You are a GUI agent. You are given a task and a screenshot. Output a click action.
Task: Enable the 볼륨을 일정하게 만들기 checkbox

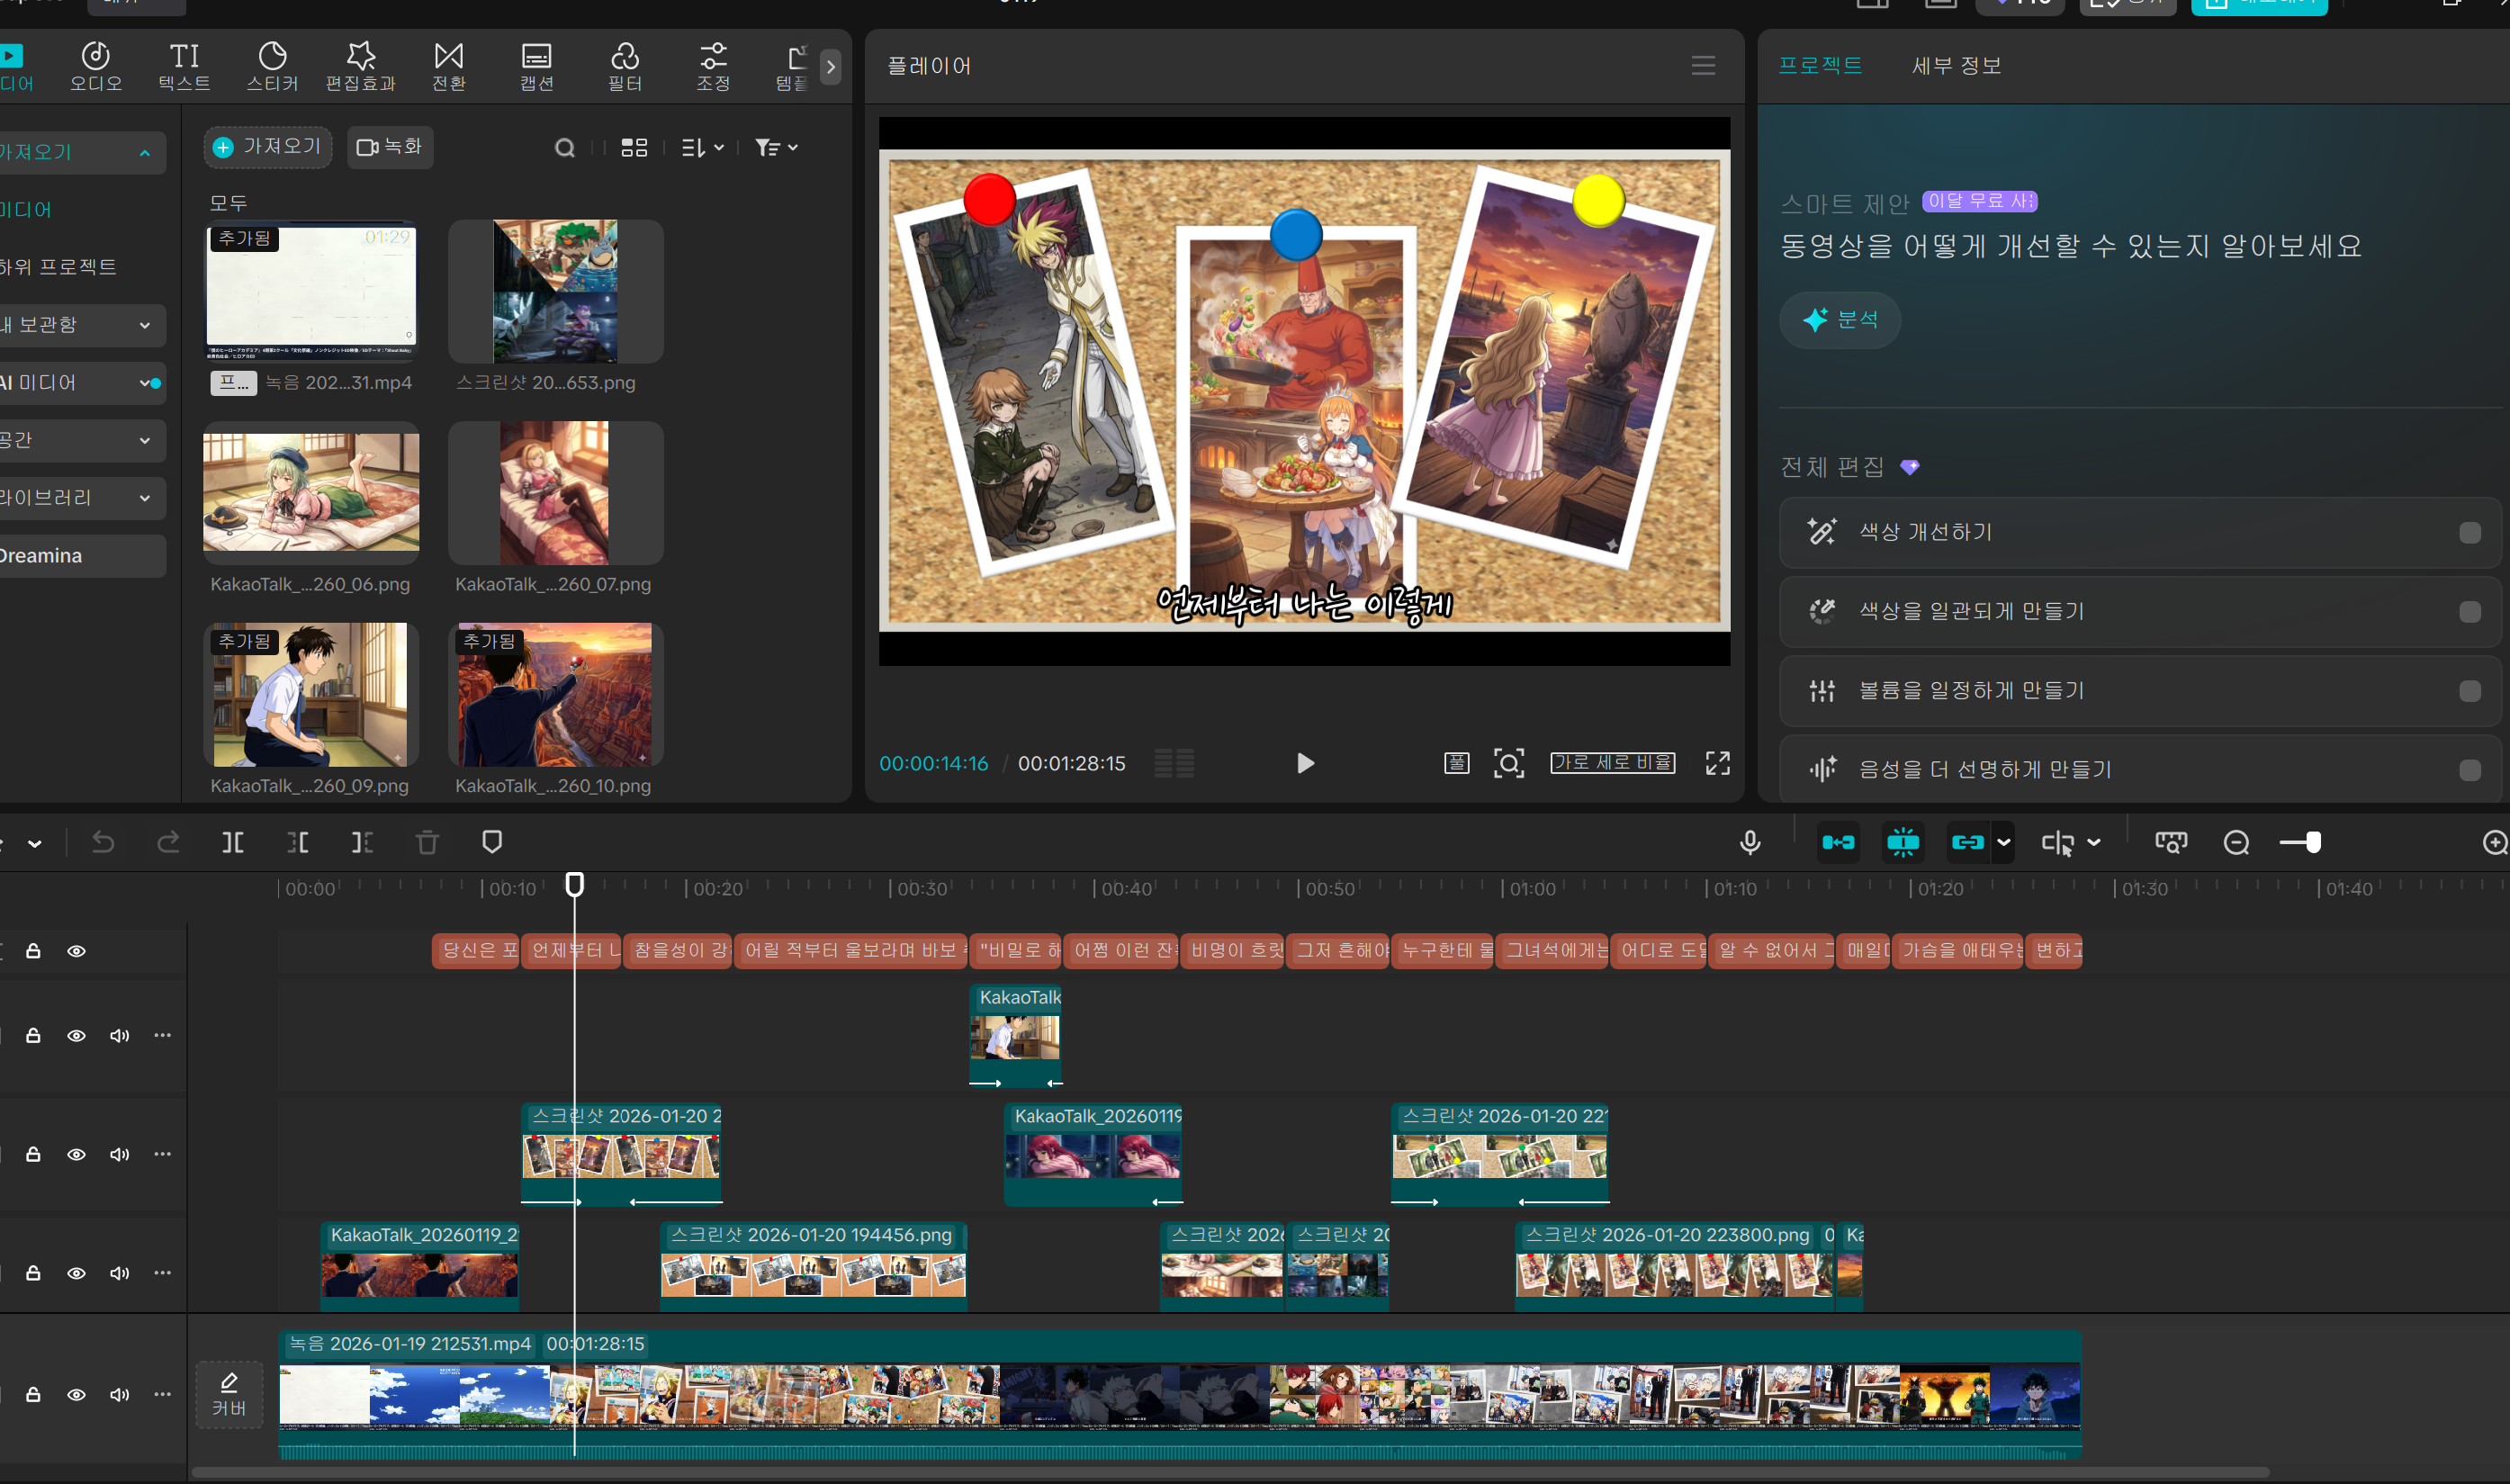(2469, 691)
